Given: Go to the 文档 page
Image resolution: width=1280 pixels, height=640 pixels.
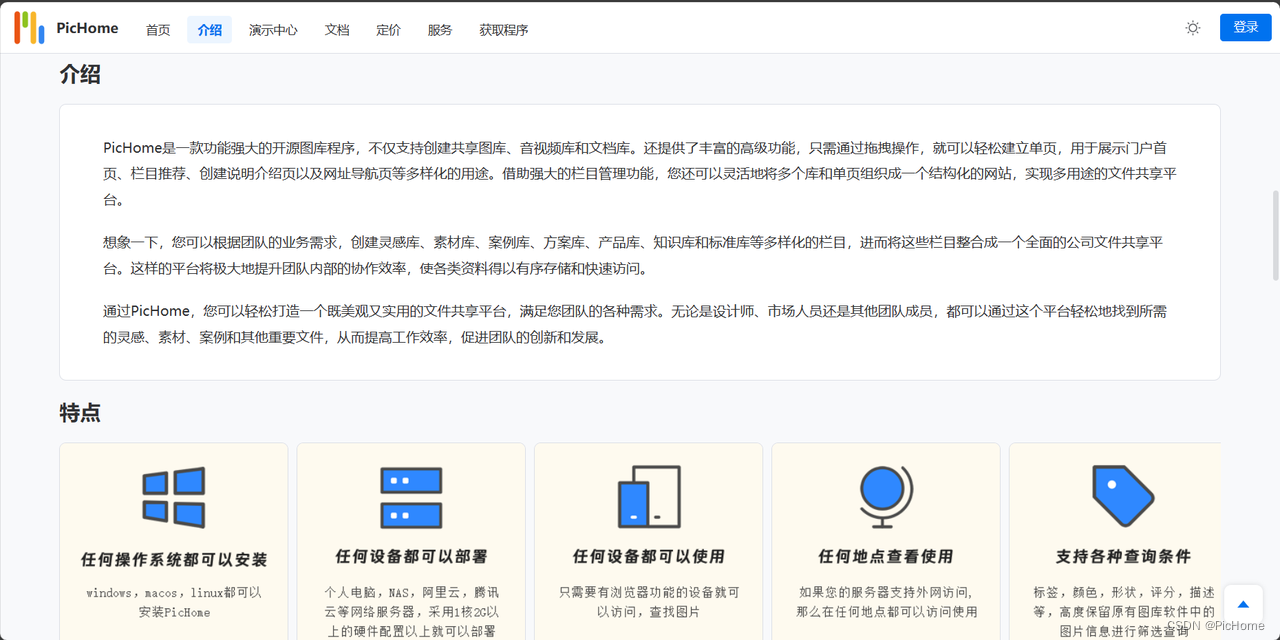Looking at the screenshot, I should 337,30.
